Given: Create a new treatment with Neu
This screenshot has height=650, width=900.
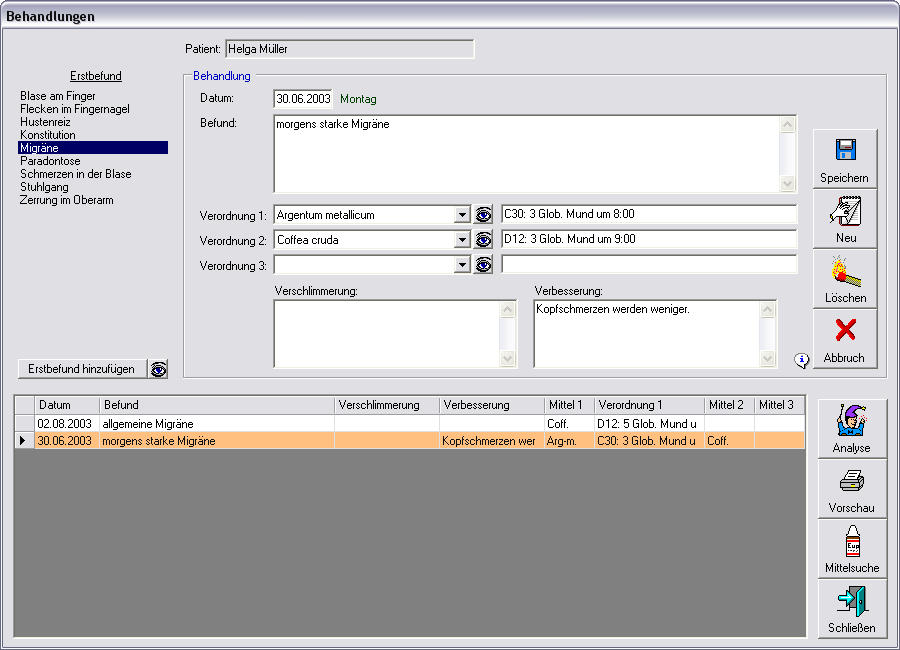Looking at the screenshot, I should point(844,218).
